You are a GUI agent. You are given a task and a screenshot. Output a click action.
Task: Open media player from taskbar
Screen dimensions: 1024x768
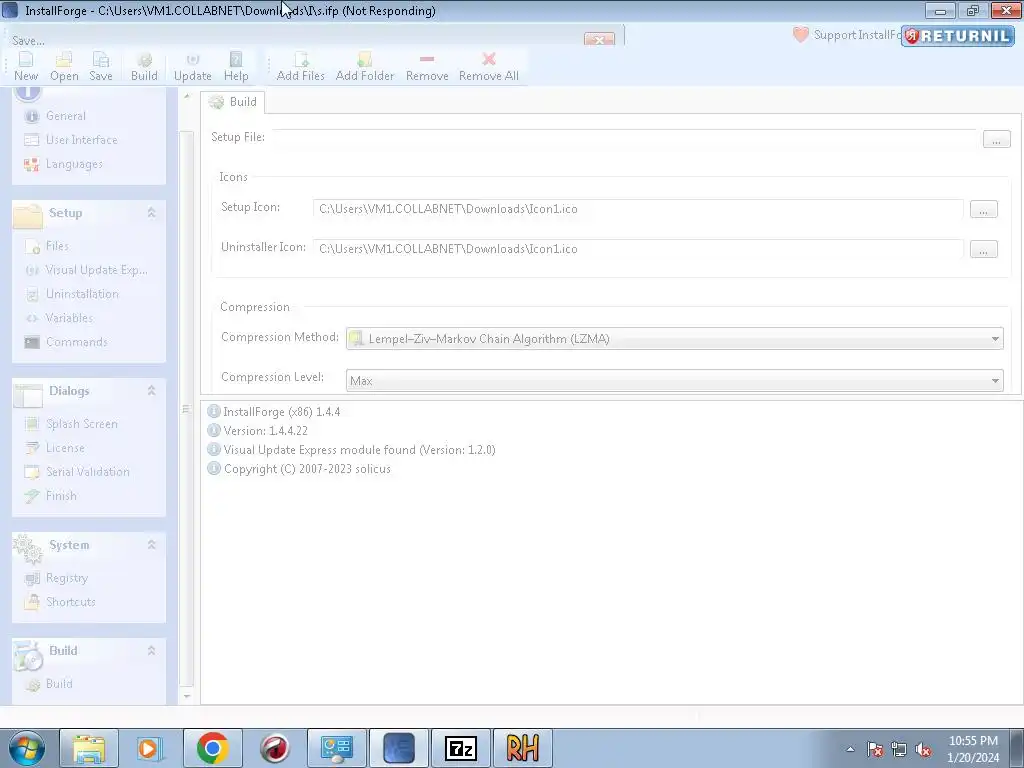(x=150, y=748)
